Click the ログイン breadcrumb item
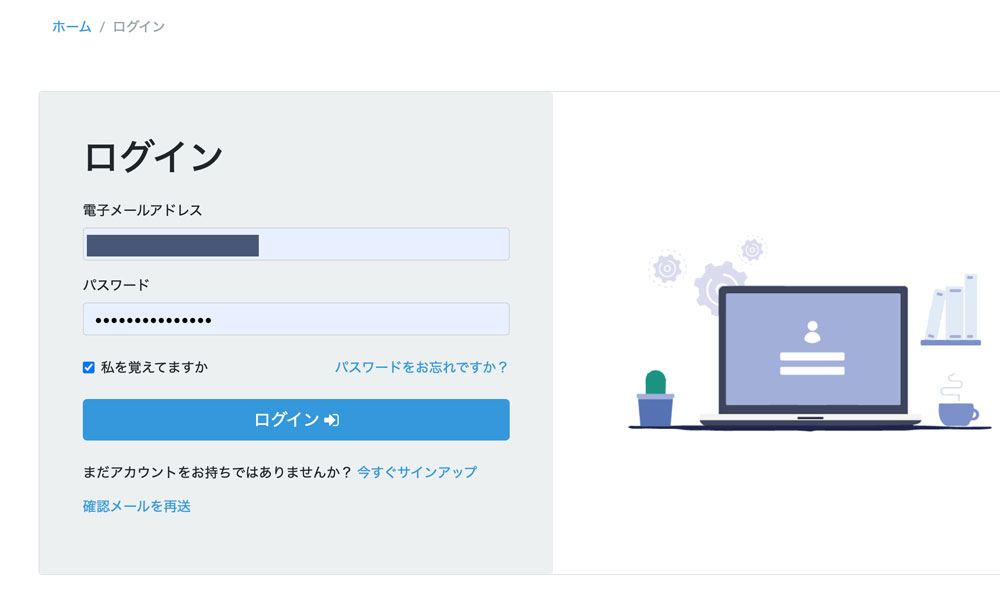The image size is (1000, 600). tap(139, 27)
